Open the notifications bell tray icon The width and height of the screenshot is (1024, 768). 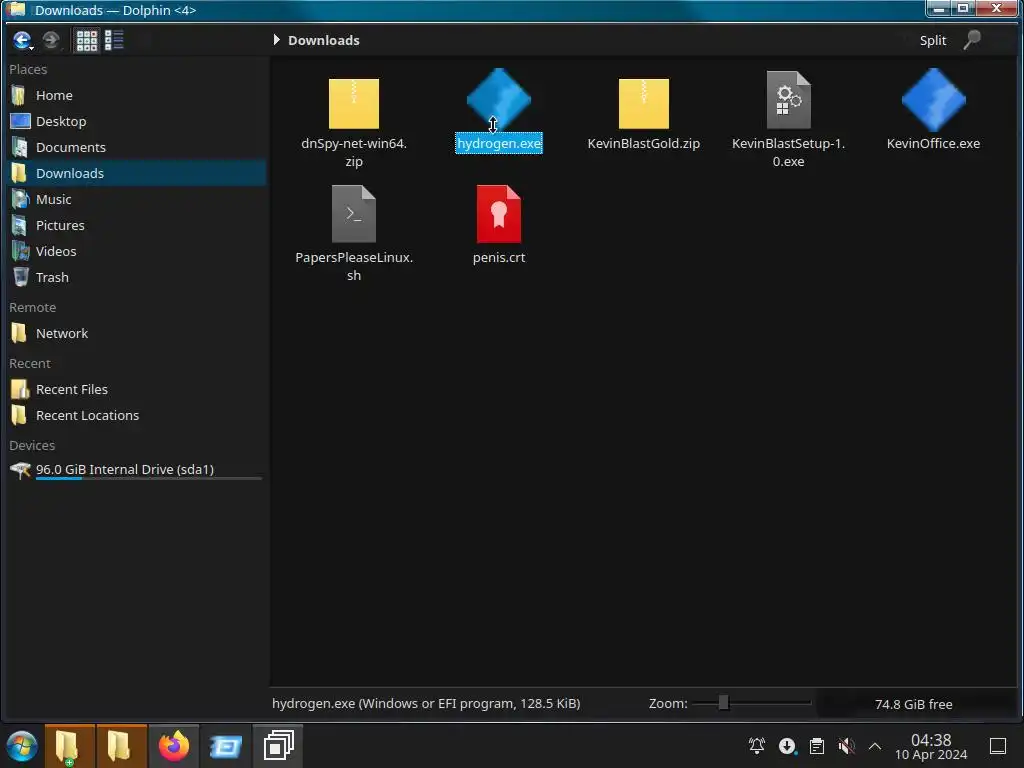pyautogui.click(x=757, y=746)
